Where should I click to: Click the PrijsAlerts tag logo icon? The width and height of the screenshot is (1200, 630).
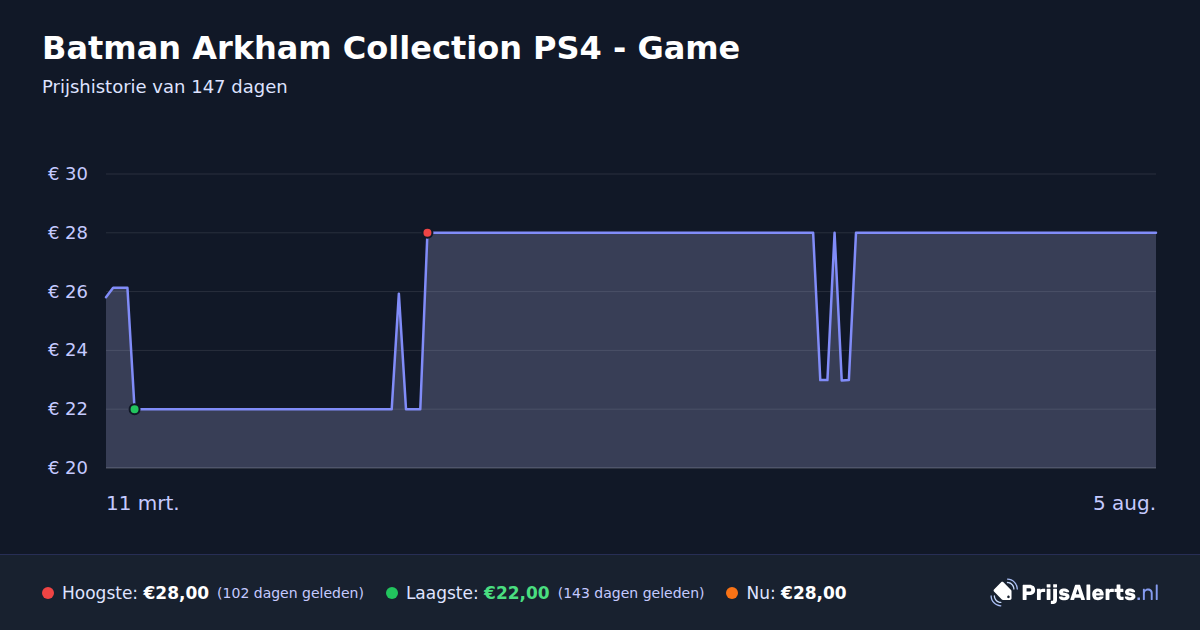pyautogui.click(x=1003, y=592)
